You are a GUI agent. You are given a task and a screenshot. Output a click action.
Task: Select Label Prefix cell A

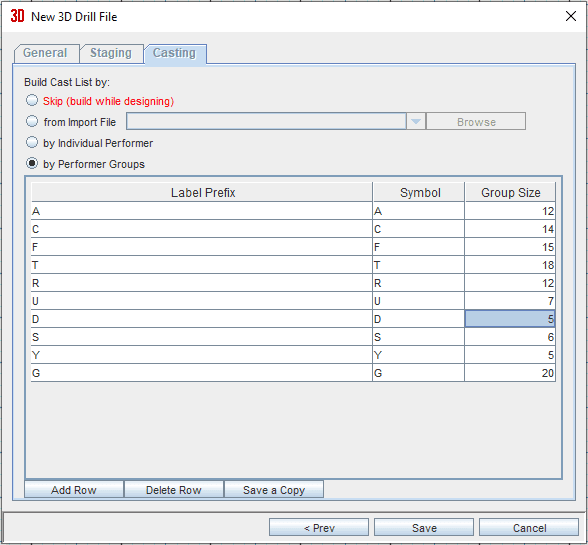[x=202, y=211]
